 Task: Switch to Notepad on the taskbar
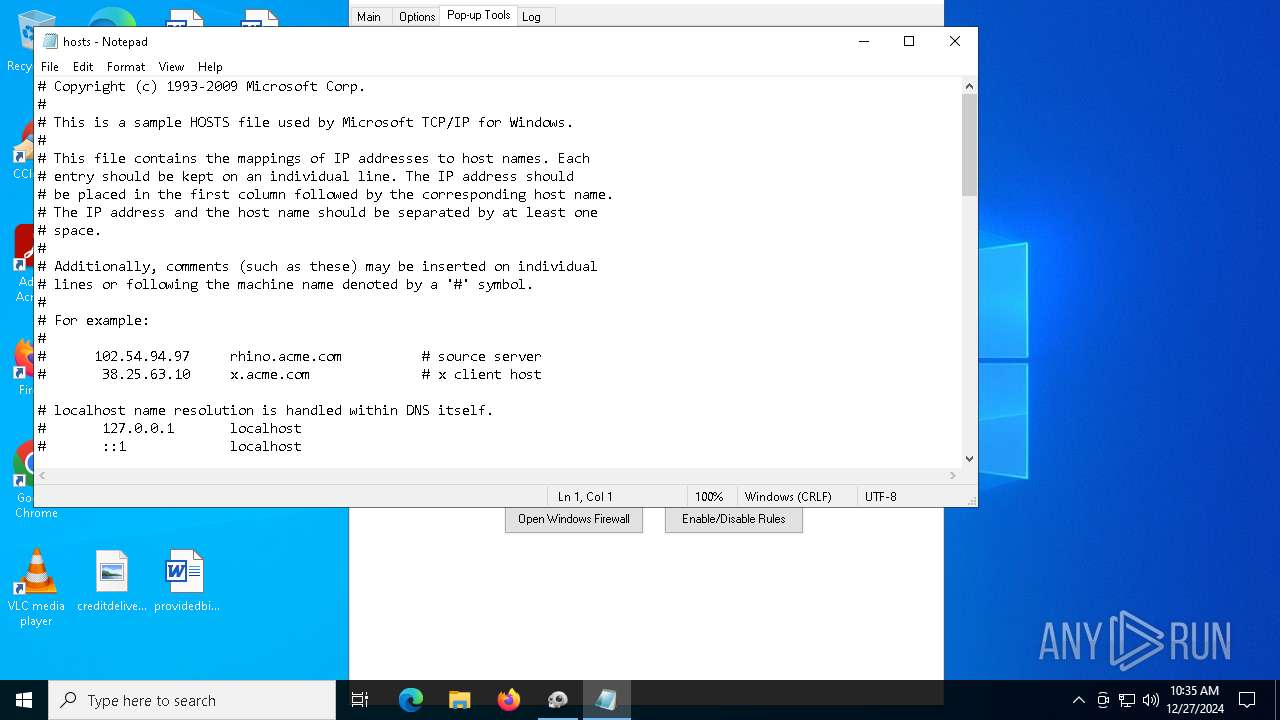pyautogui.click(x=606, y=700)
